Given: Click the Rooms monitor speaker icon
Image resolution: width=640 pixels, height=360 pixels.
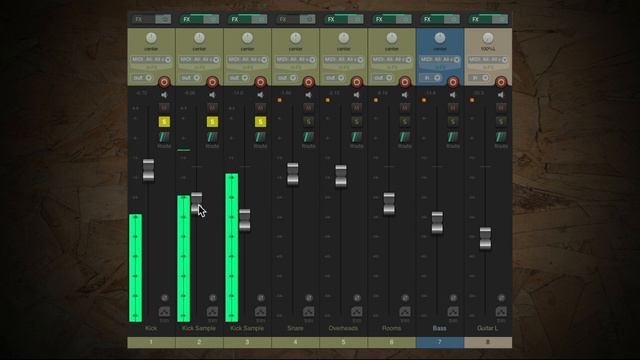Looking at the screenshot, I should (405, 95).
